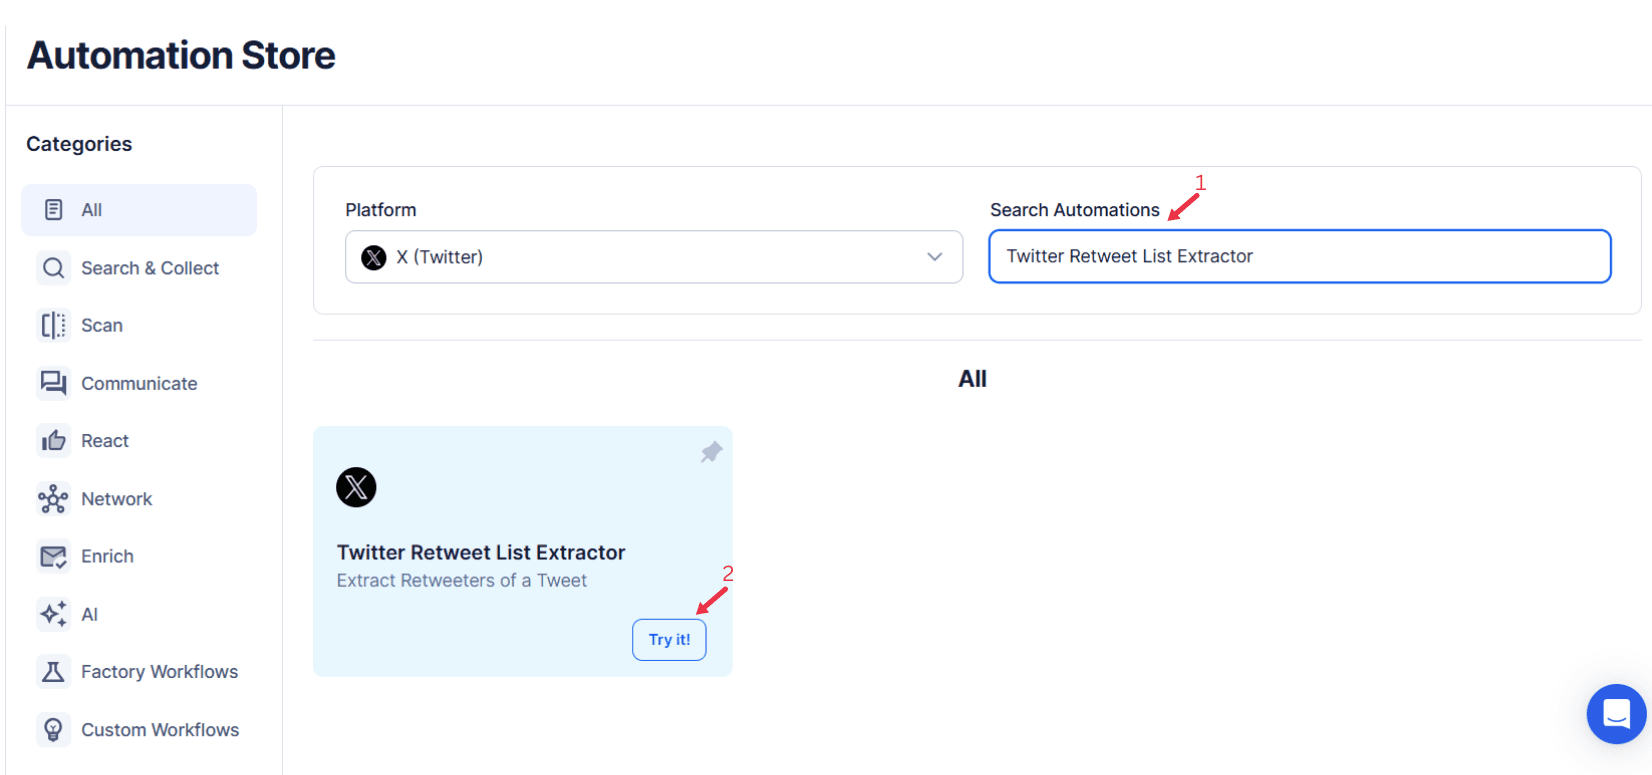Click the Enrich envelope icon
Image resolution: width=1652 pixels, height=775 pixels.
click(53, 556)
